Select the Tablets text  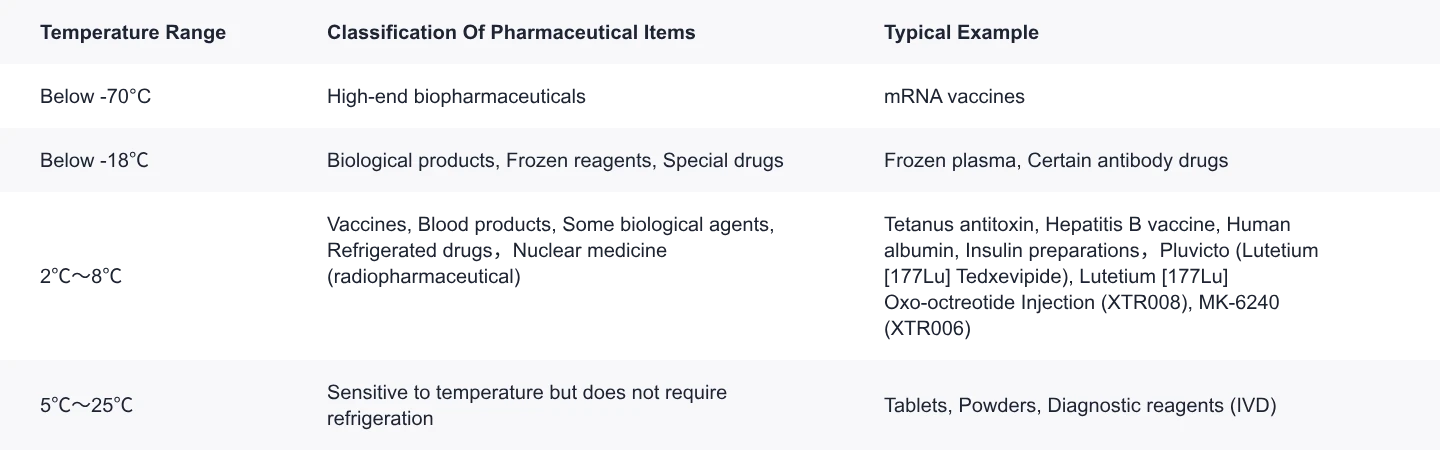[x=917, y=406]
